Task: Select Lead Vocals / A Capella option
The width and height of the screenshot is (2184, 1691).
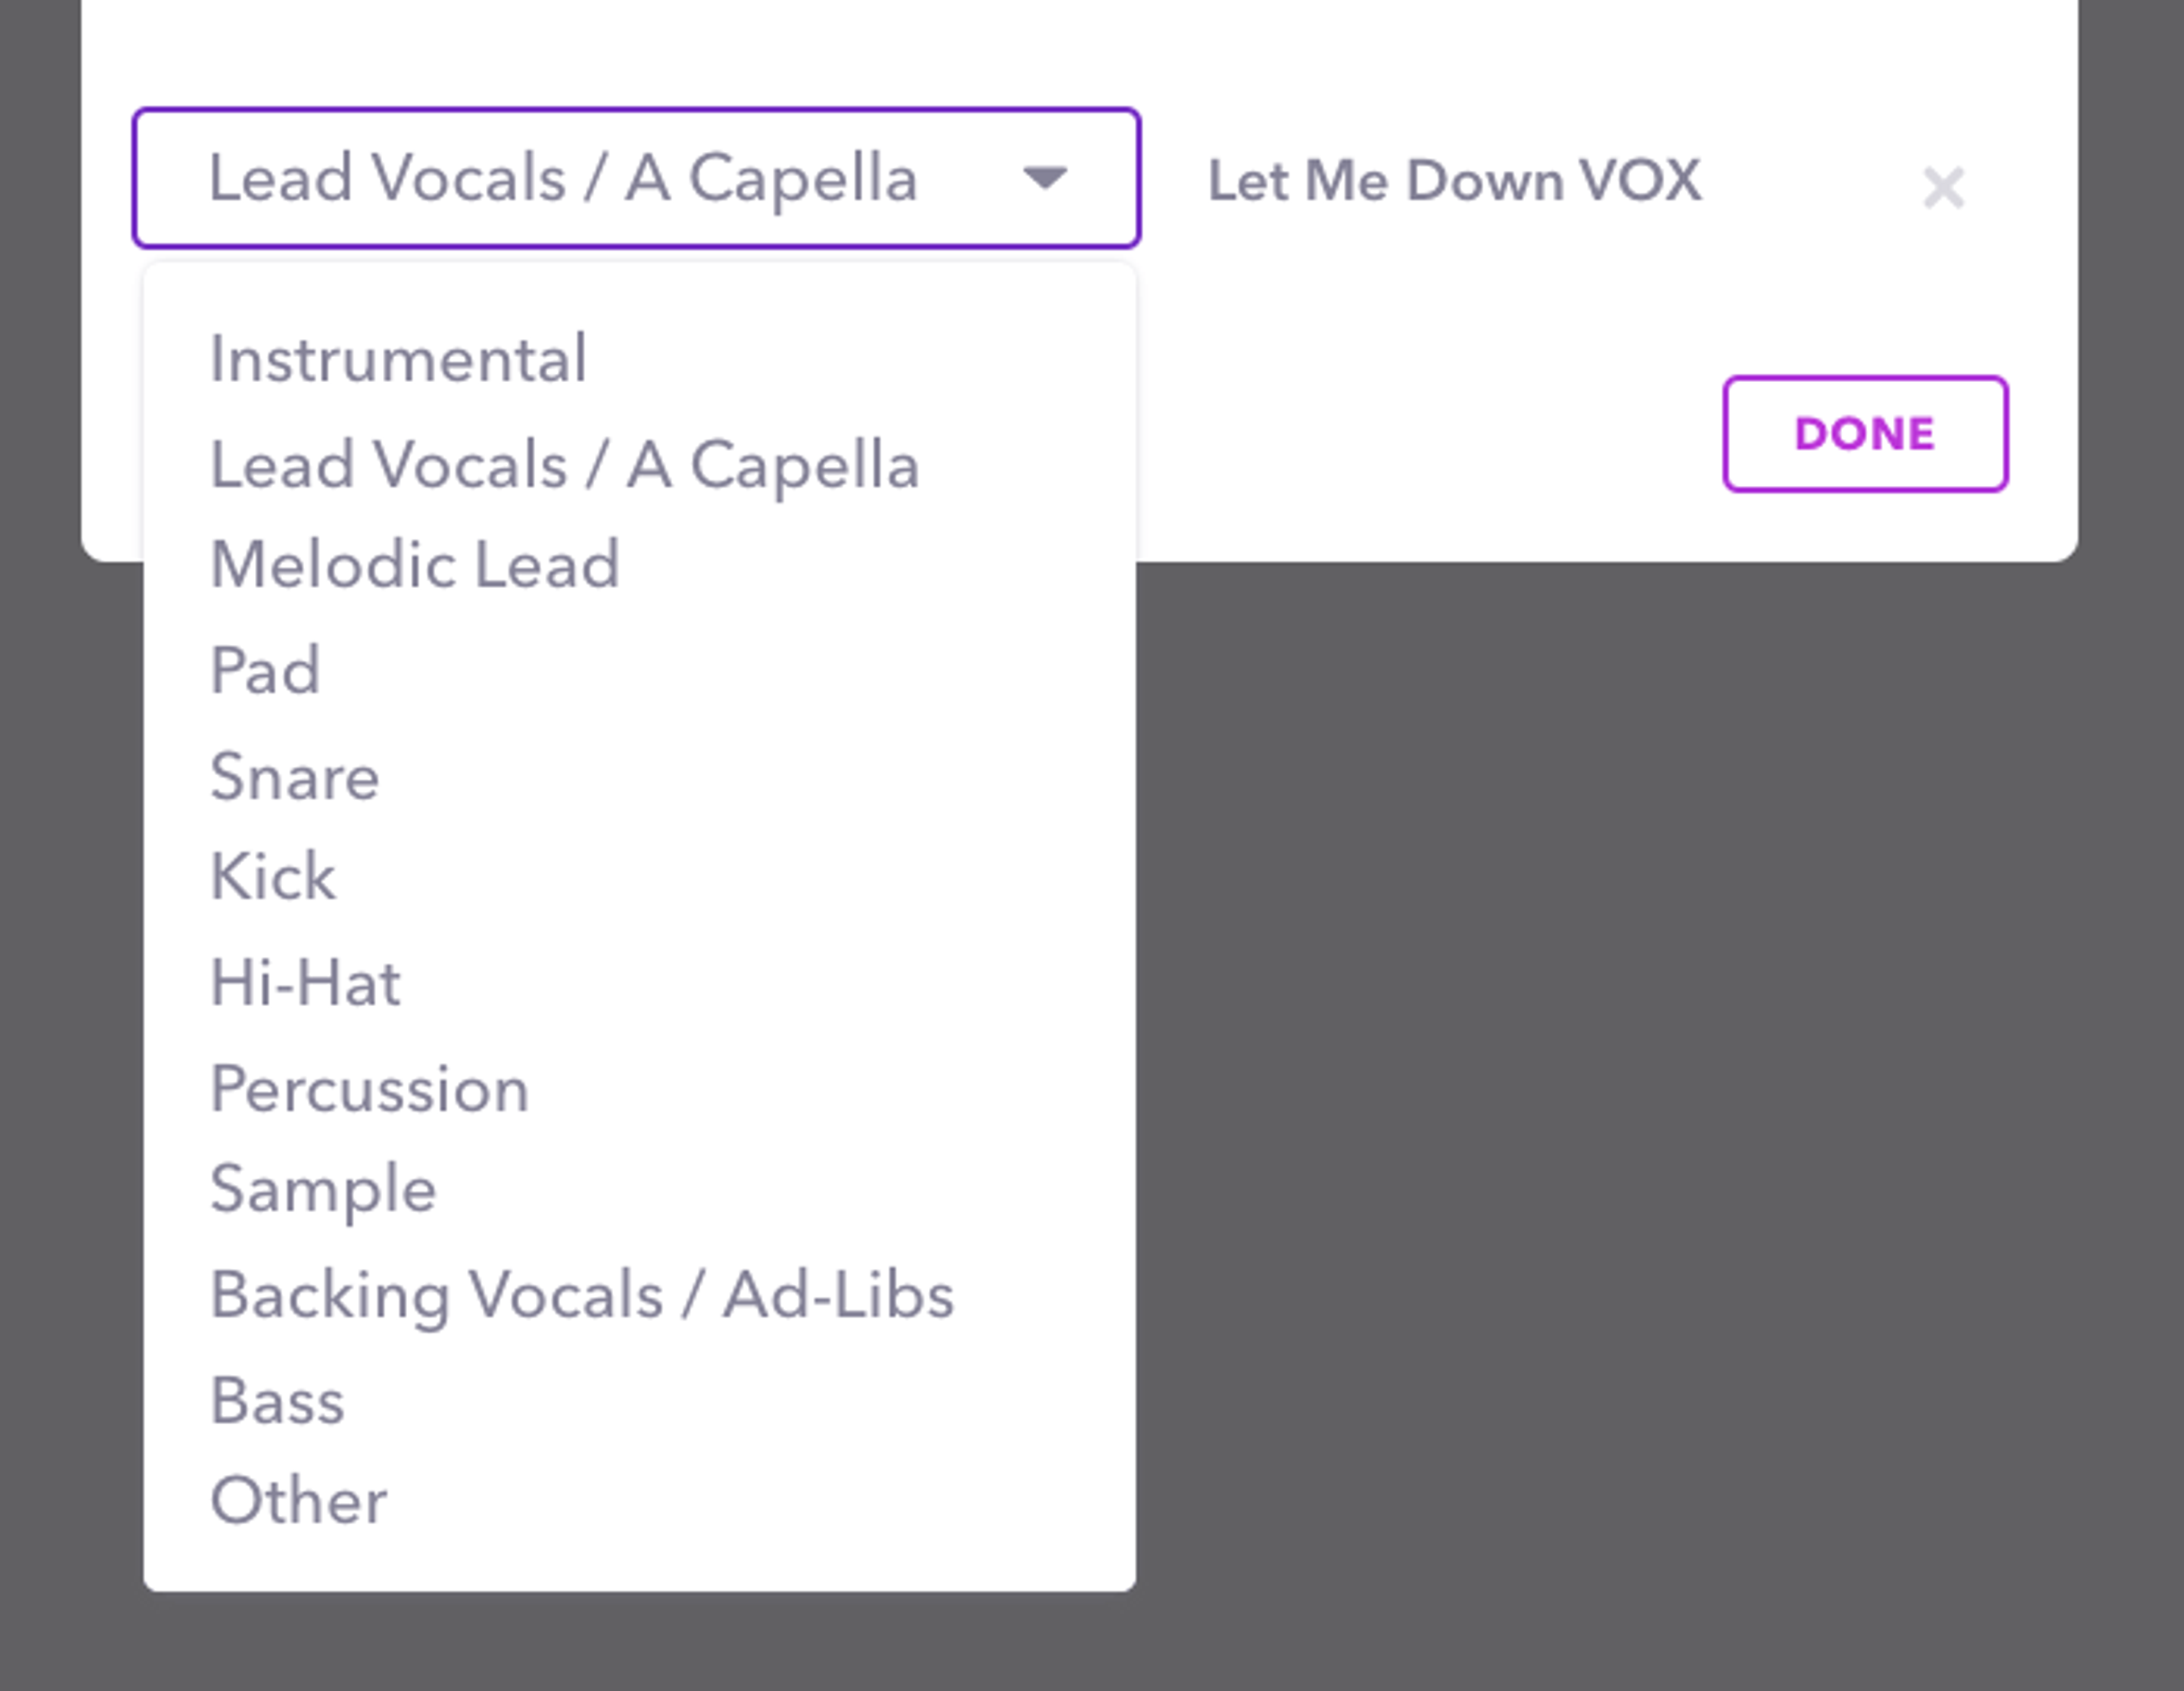Action: point(564,465)
